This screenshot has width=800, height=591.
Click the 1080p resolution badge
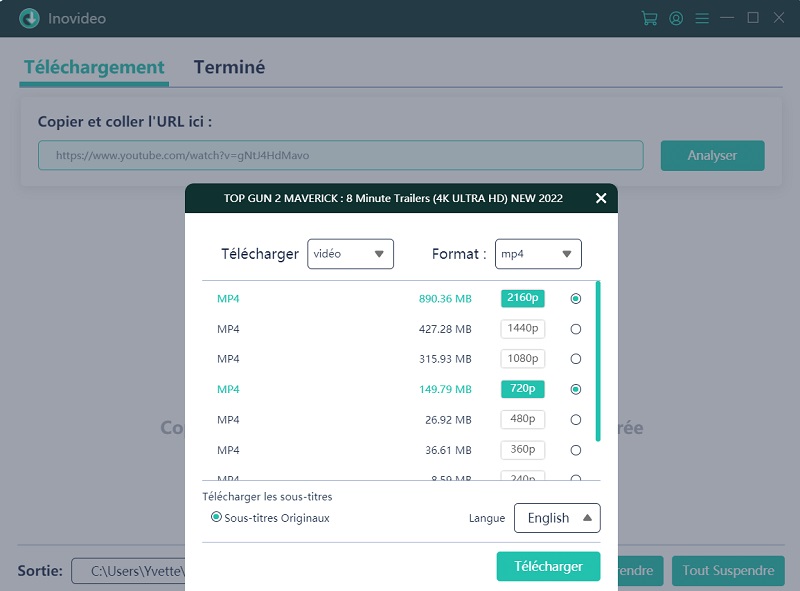coord(522,359)
